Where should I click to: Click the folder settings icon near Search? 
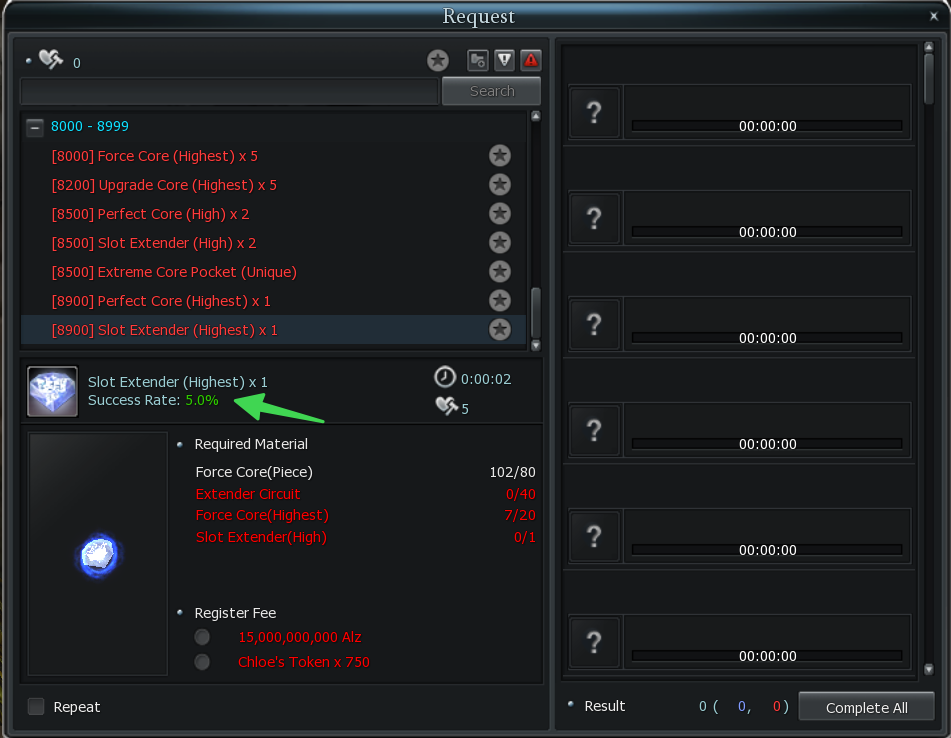tap(478, 60)
